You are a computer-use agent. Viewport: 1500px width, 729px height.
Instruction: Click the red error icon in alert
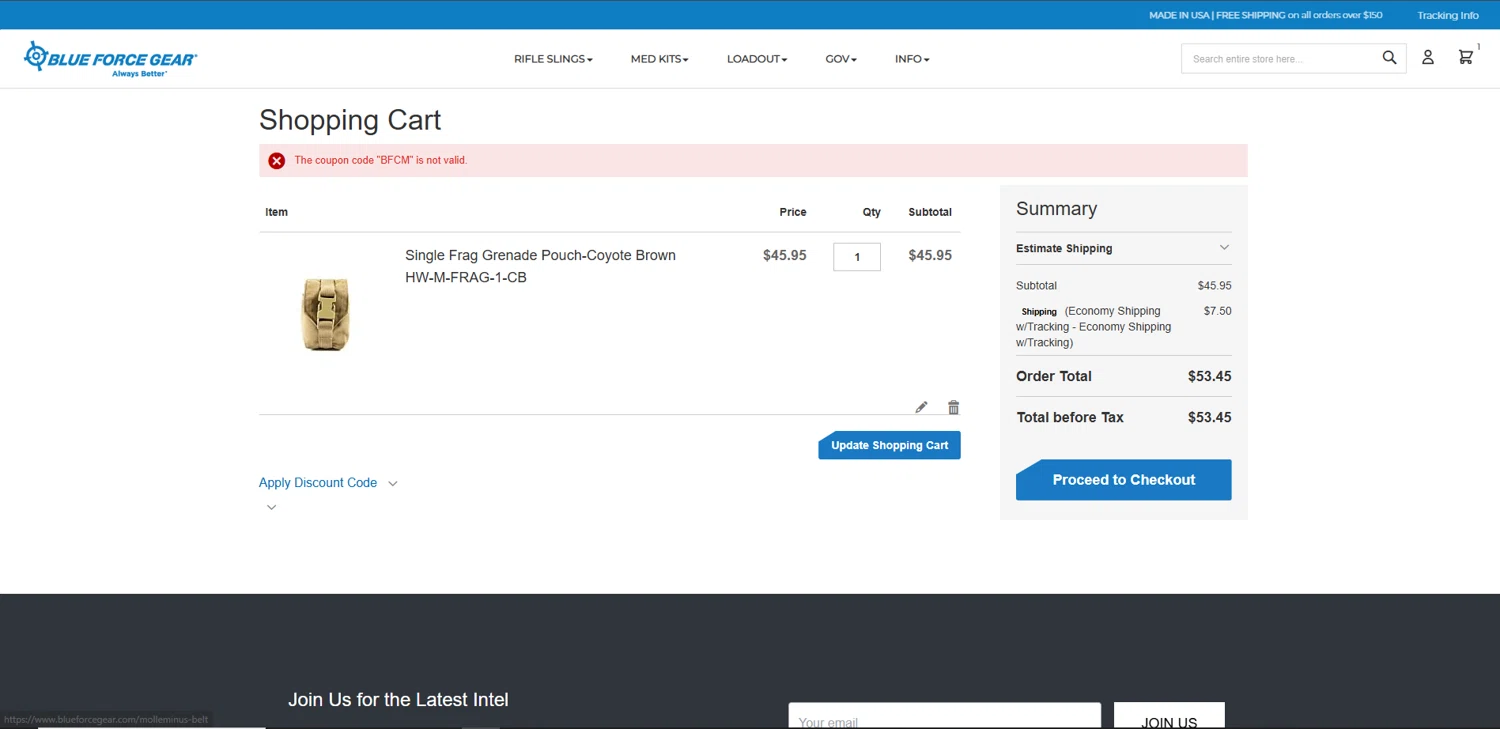click(277, 161)
